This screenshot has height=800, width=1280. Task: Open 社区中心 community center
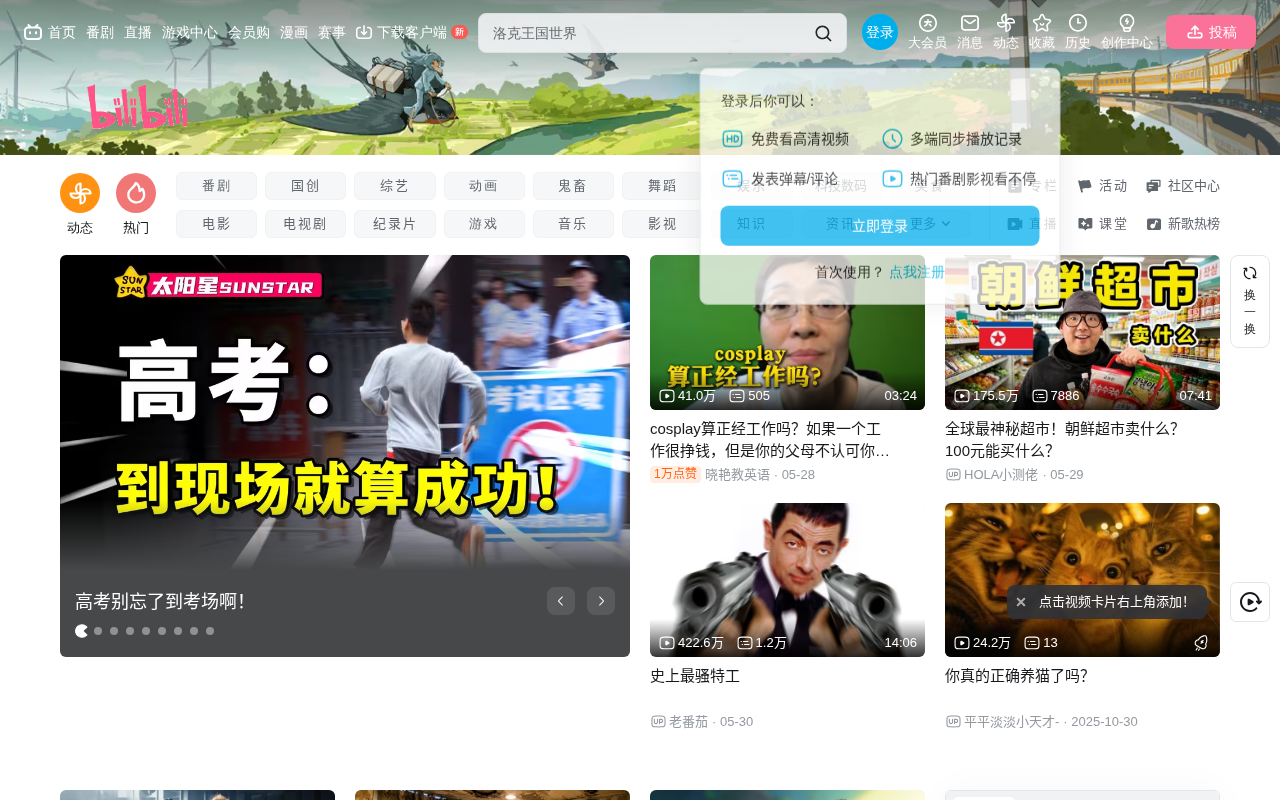[x=1183, y=186]
